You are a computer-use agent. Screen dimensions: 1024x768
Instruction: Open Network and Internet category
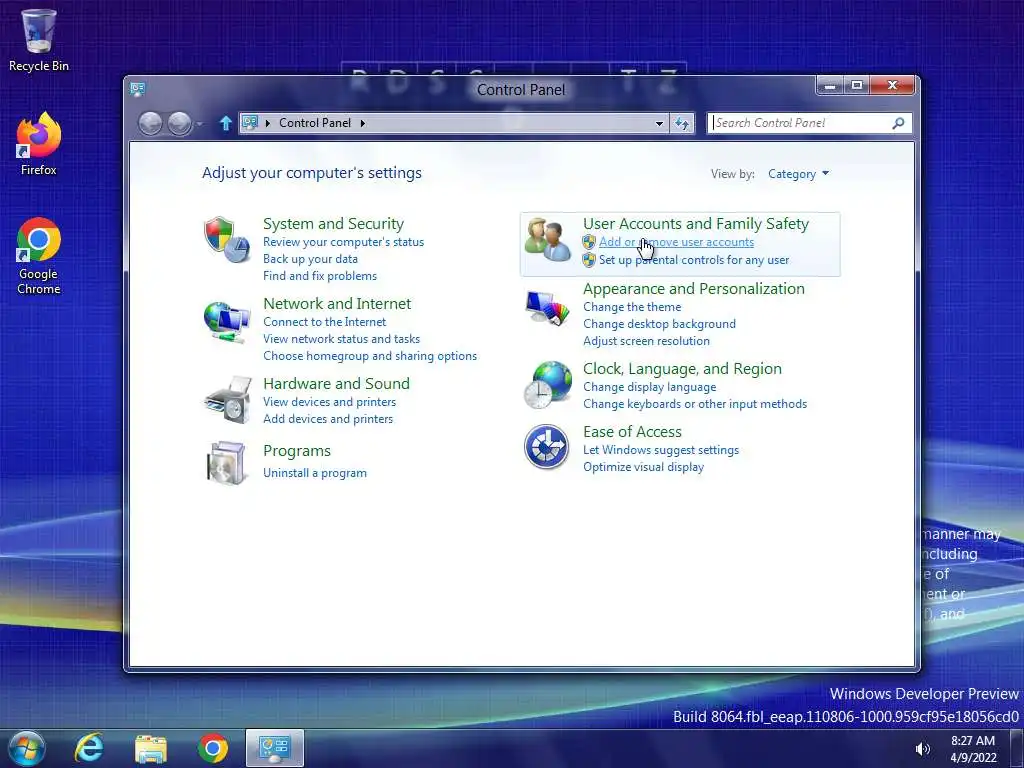[337, 303]
